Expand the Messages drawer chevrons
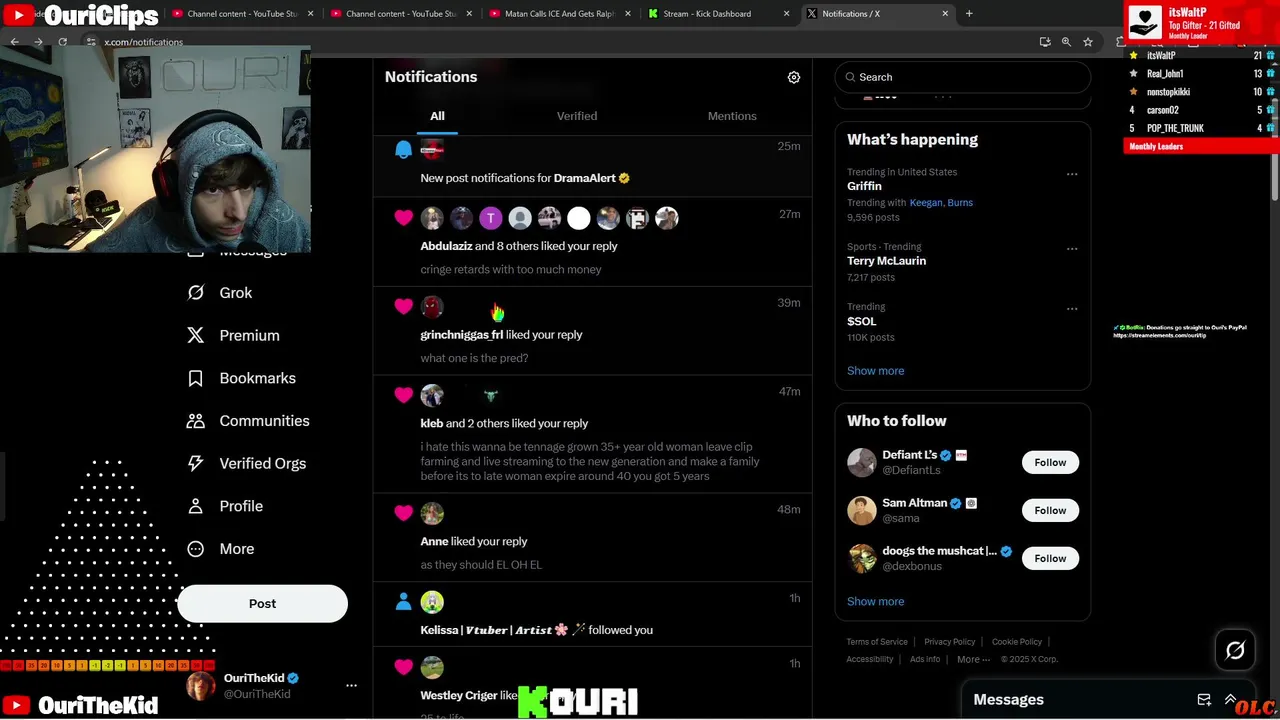 pyautogui.click(x=1231, y=700)
